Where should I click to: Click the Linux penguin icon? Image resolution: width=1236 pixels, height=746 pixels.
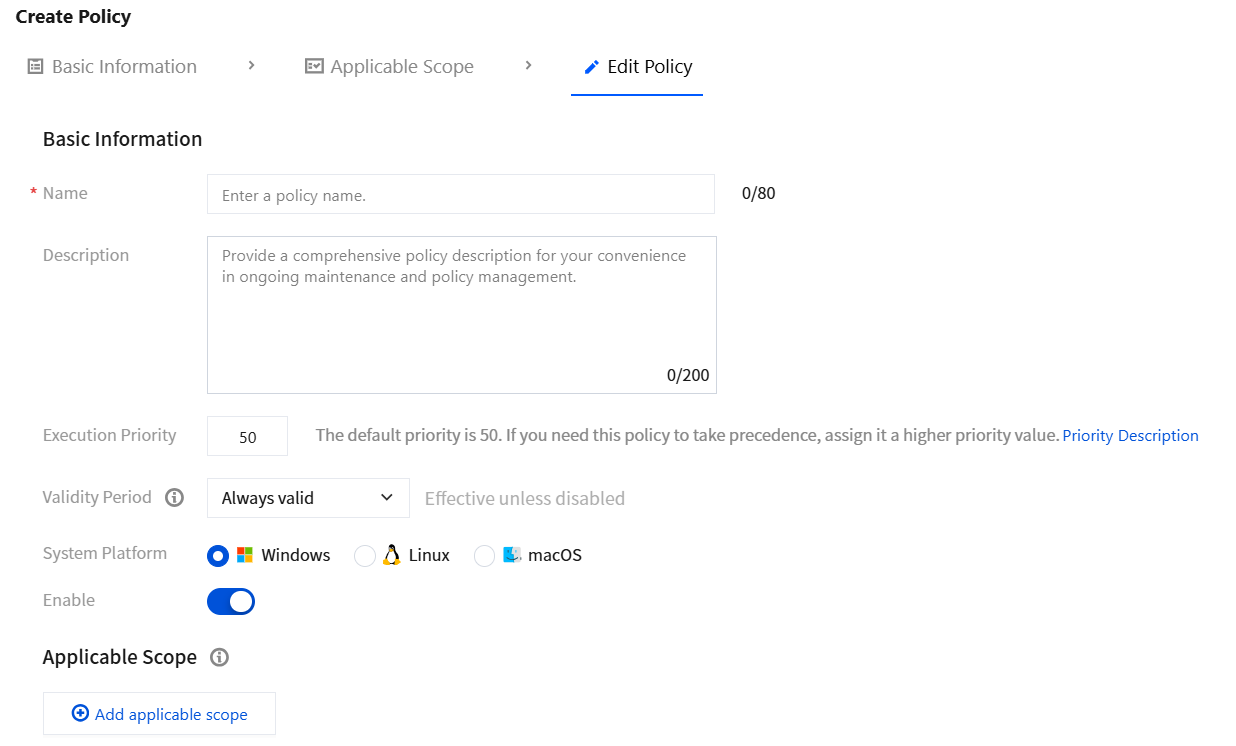[x=392, y=555]
